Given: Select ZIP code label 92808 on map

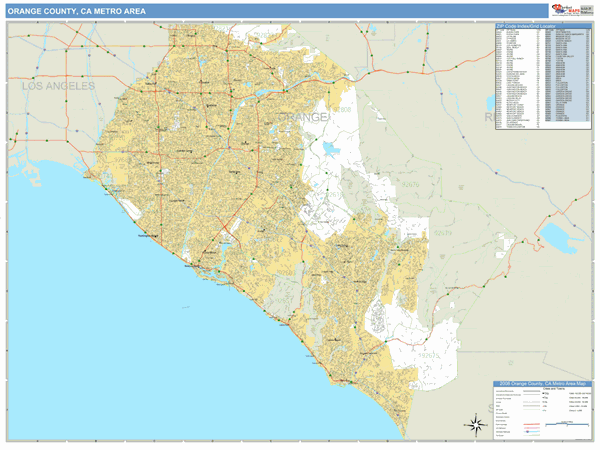Looking at the screenshot, I should point(342,109).
